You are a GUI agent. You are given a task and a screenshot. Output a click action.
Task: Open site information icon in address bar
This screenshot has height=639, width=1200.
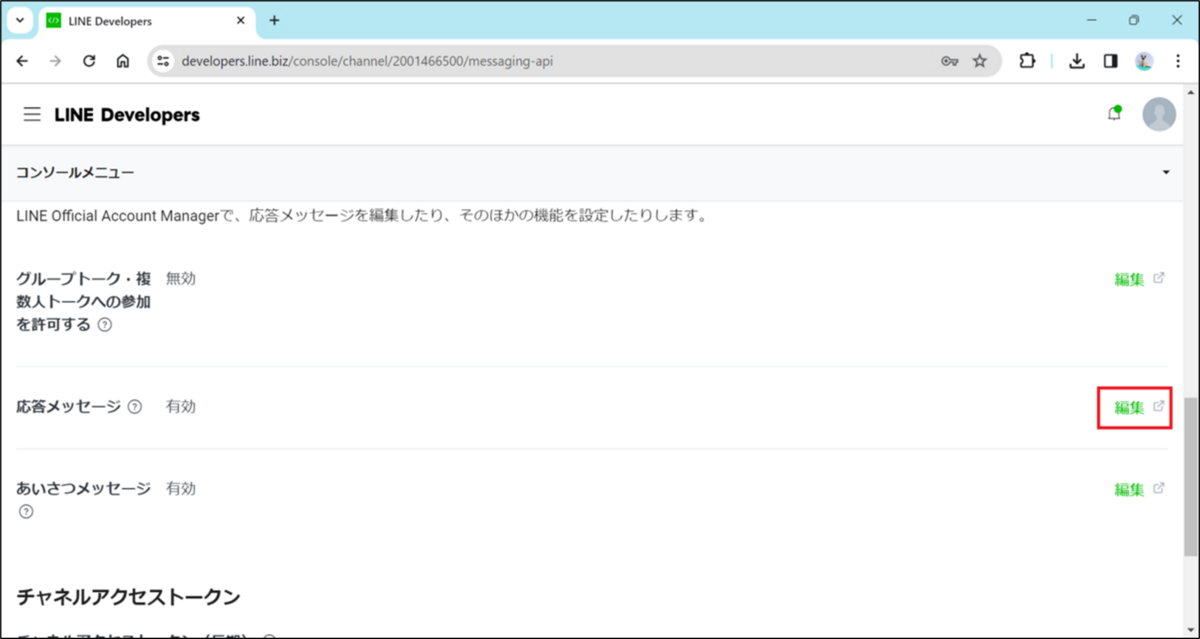(x=165, y=61)
